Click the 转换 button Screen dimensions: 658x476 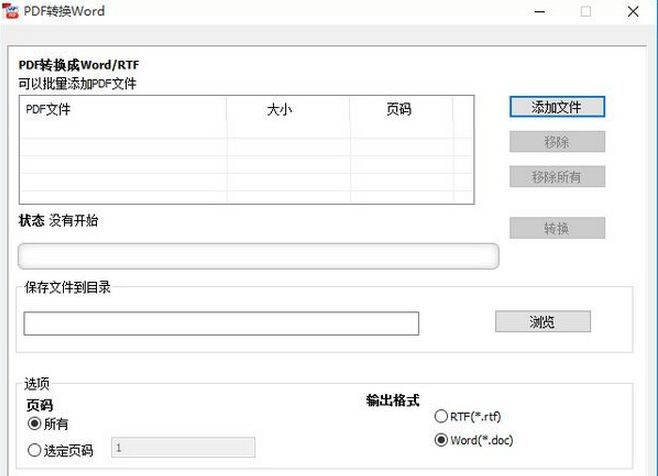point(557,228)
